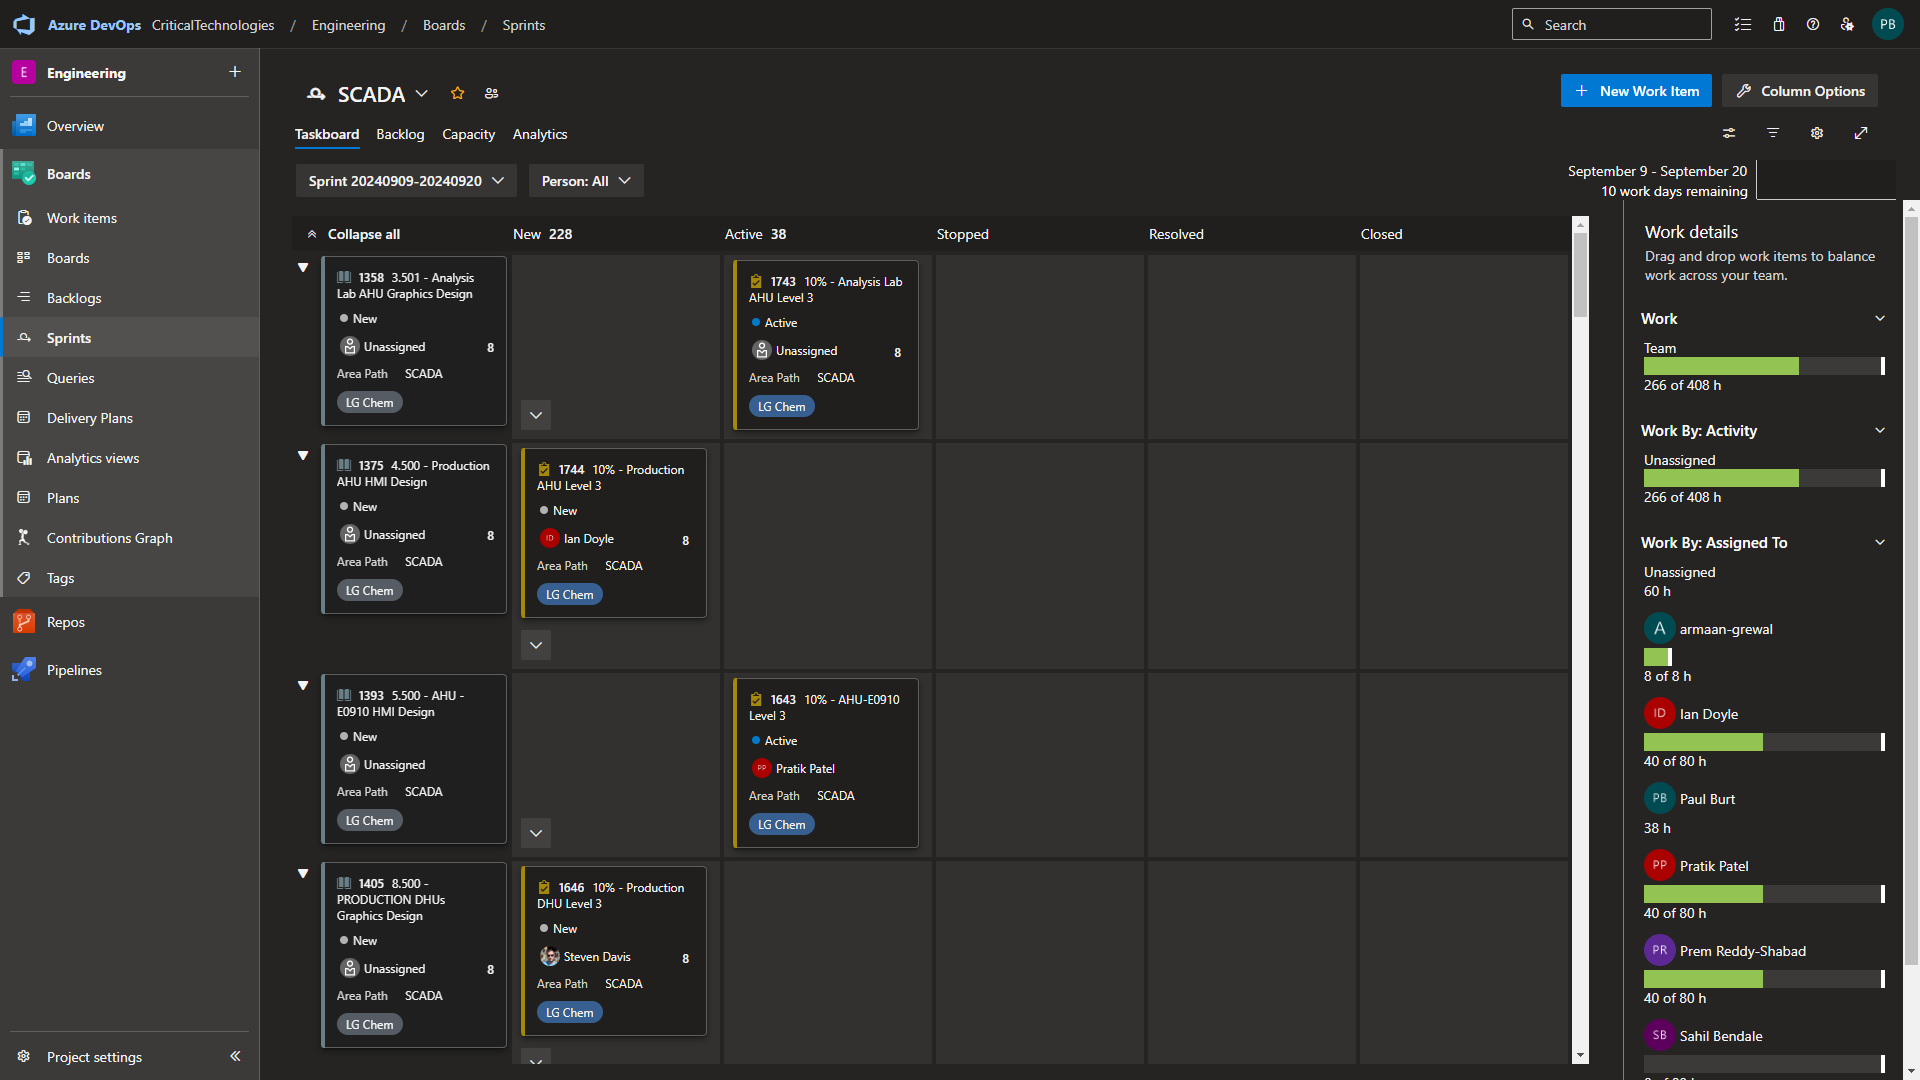The width and height of the screenshot is (1920, 1080).
Task: Collapse row for work item 1393
Action: point(303,686)
